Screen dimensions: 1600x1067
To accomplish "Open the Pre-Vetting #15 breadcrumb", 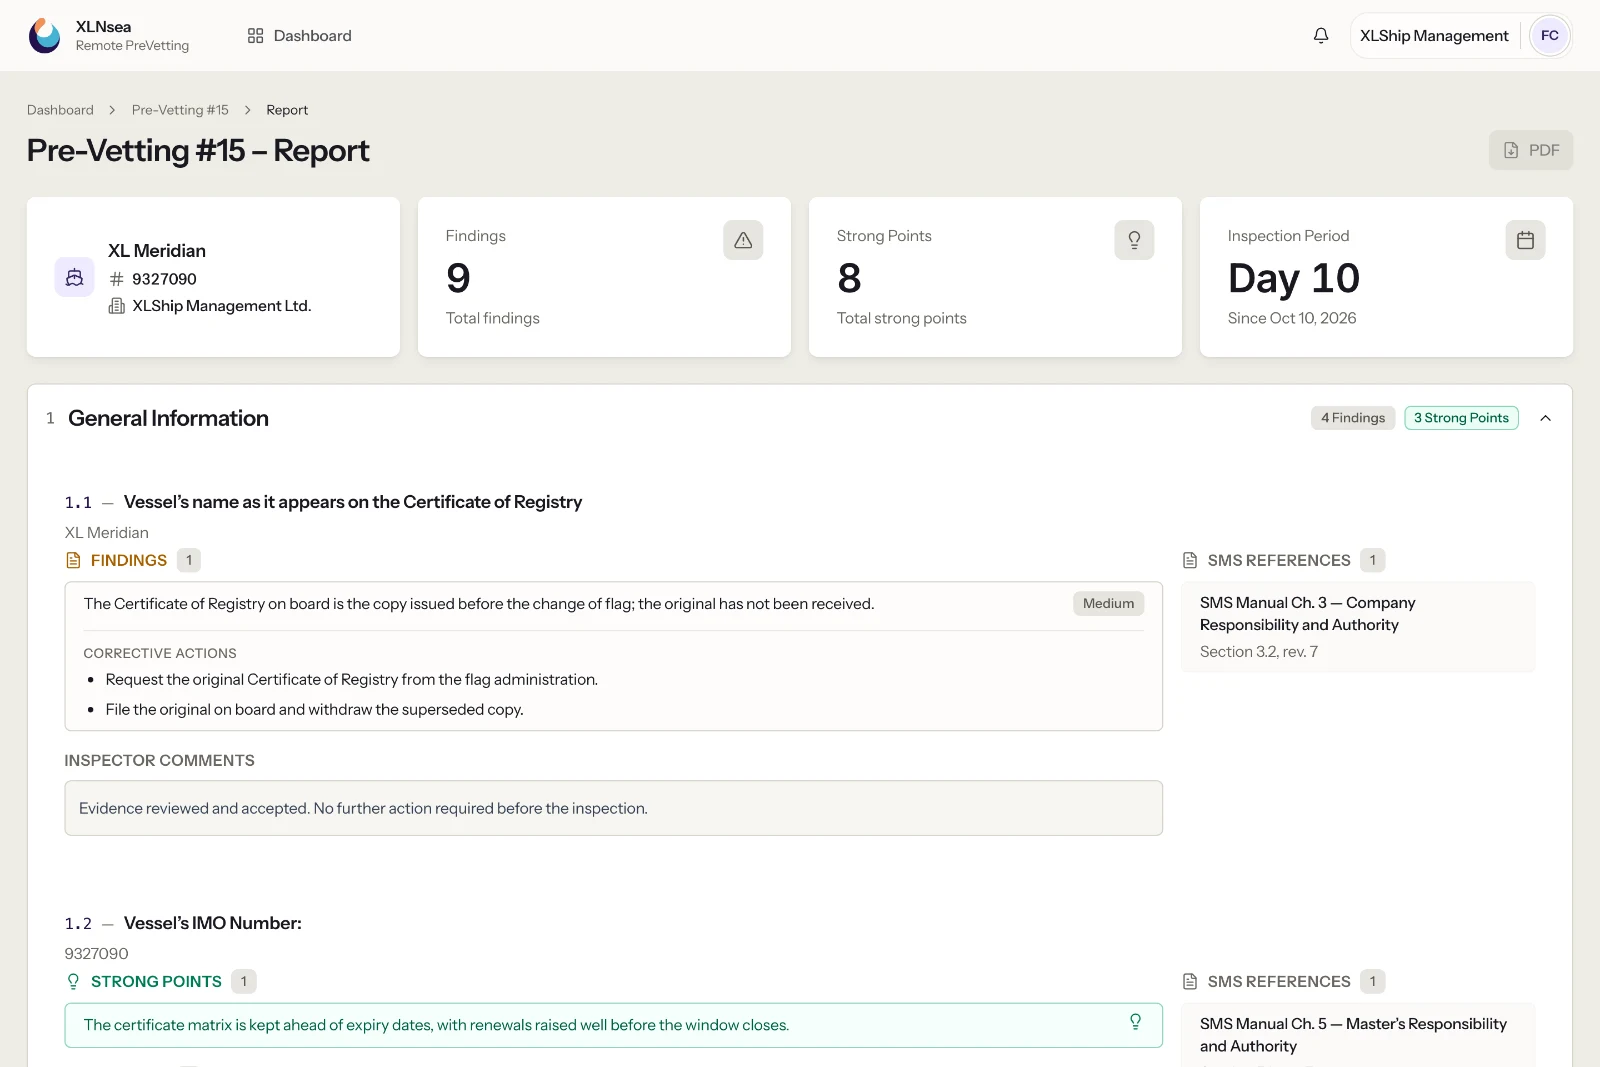I will pyautogui.click(x=180, y=110).
